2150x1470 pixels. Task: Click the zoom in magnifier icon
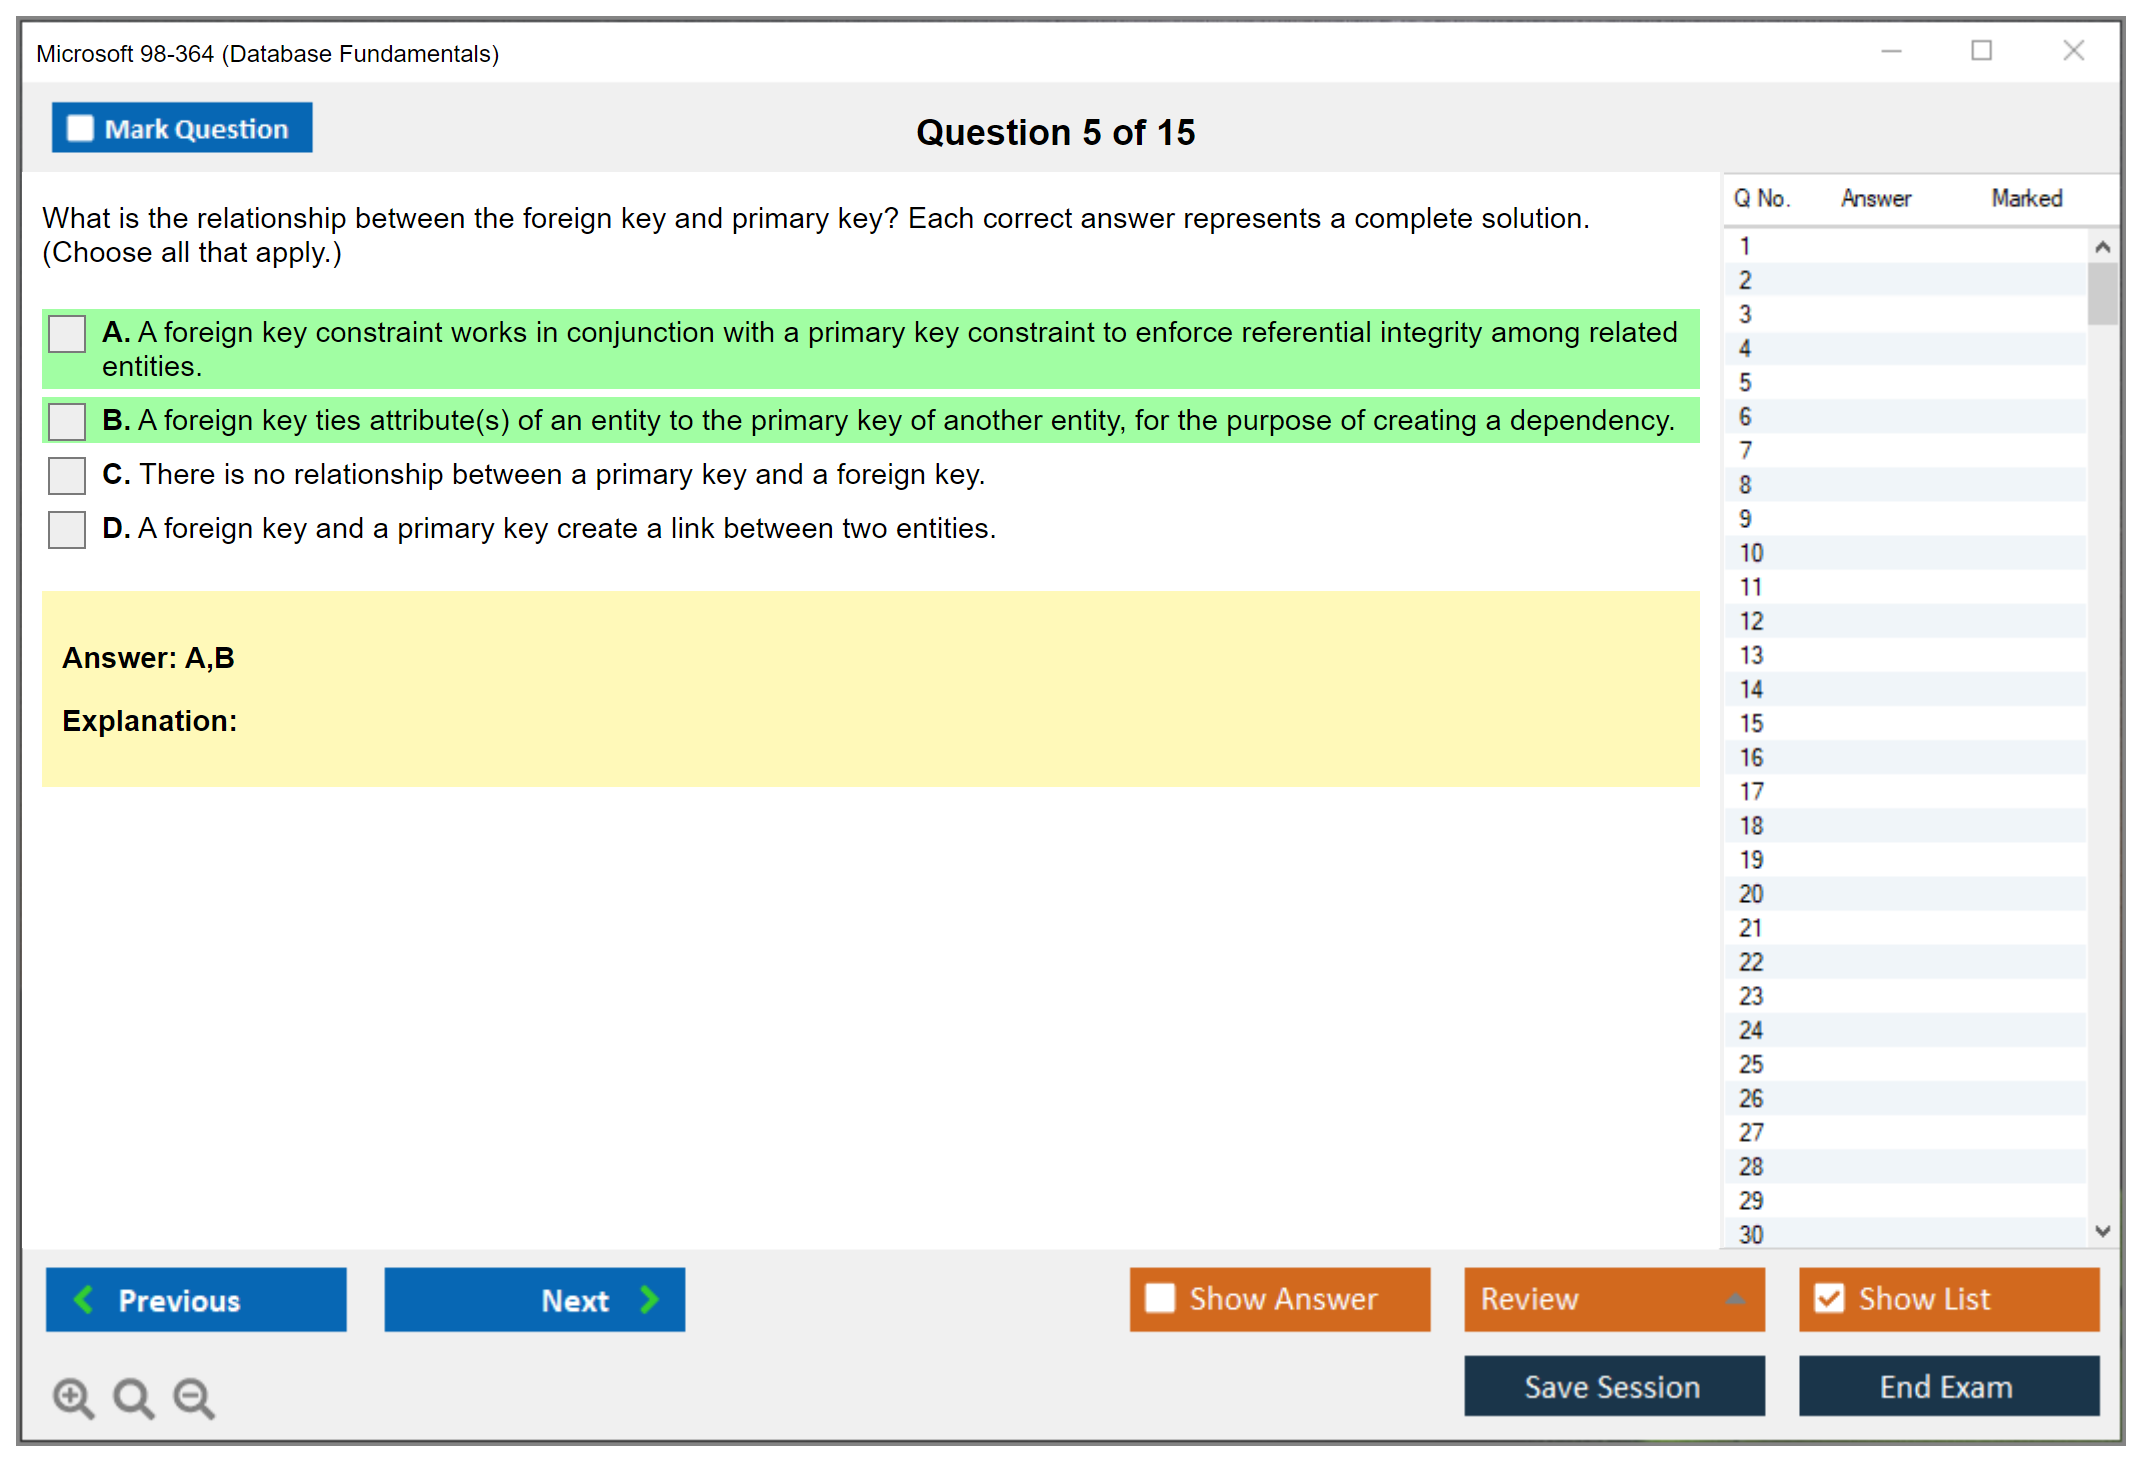(73, 1397)
